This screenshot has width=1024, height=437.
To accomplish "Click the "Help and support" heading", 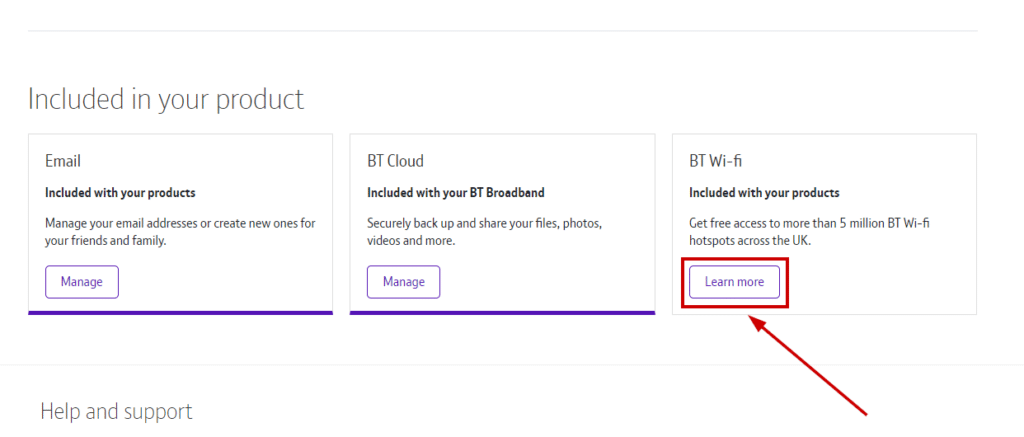I will 116,411.
